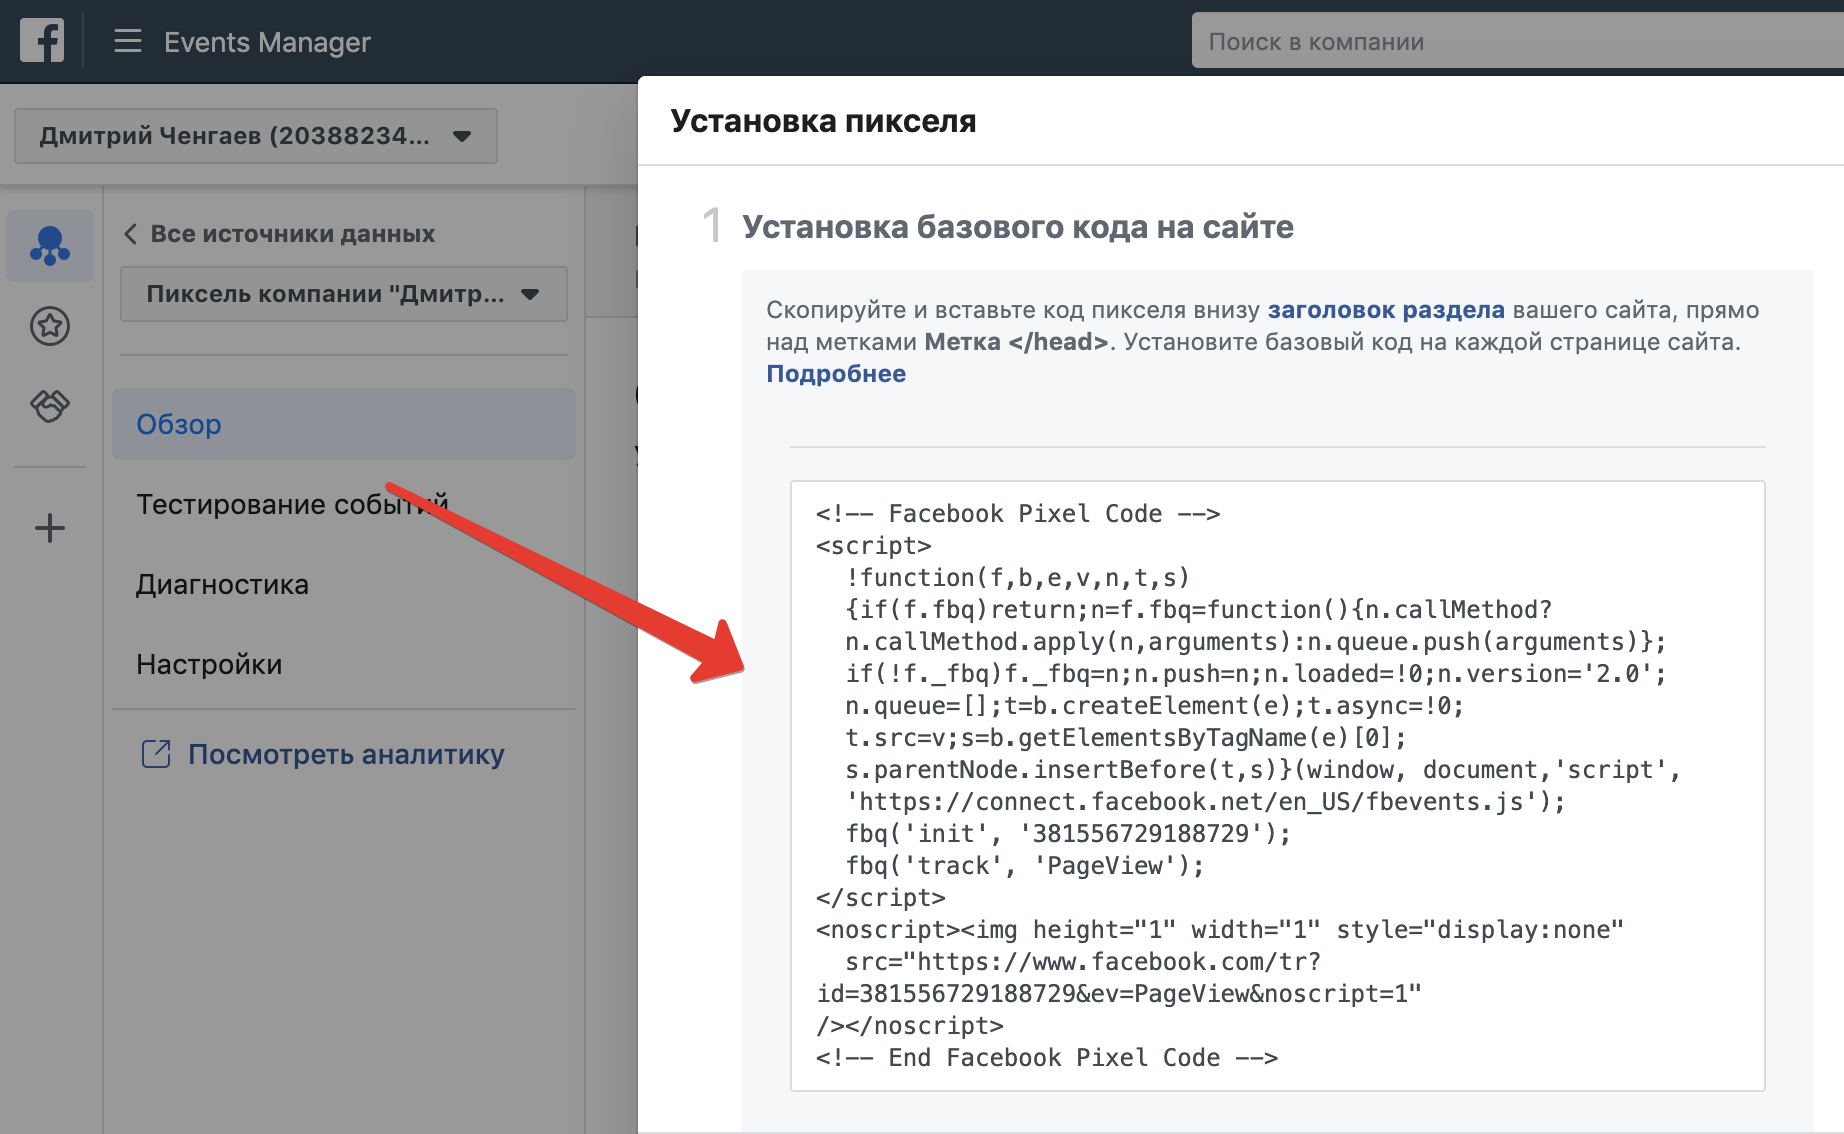Open the partner integrations handshake icon
The image size is (1844, 1134).
coord(50,405)
